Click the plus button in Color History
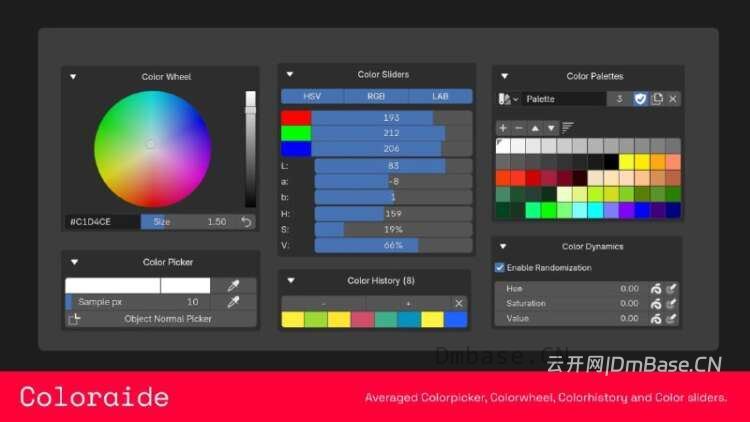The height and width of the screenshot is (422, 750). tap(408, 303)
